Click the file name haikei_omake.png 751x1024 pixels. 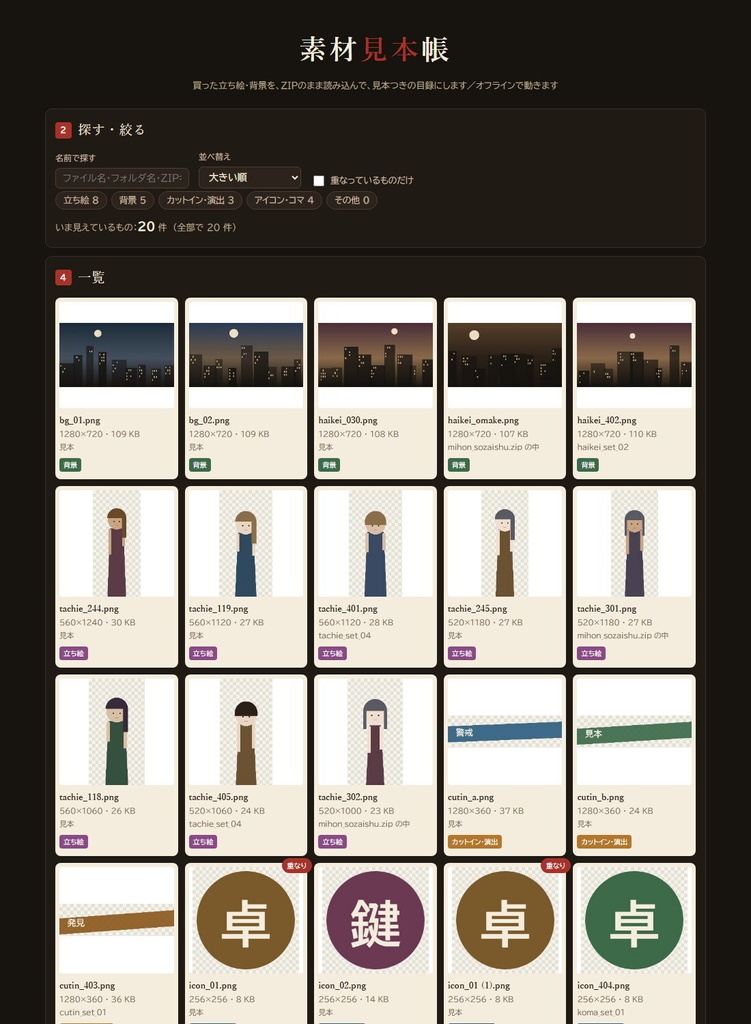[x=483, y=421]
